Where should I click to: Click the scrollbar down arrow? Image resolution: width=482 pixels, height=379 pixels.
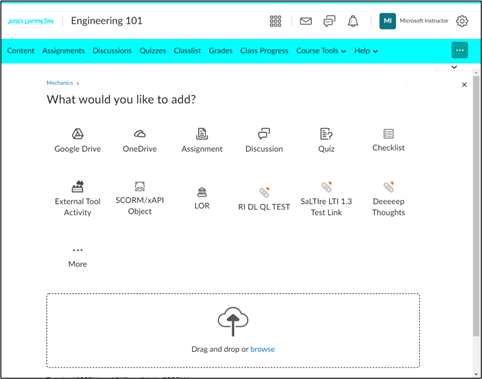(476, 375)
